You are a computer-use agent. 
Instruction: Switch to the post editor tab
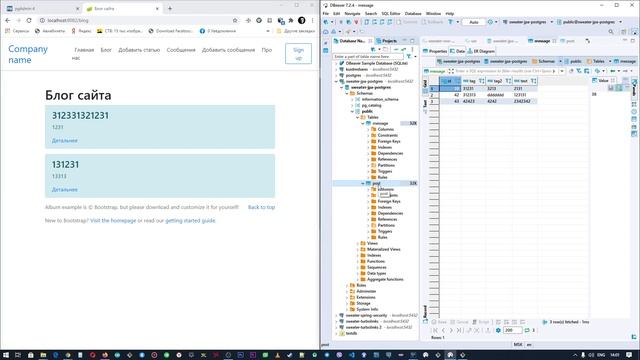coord(567,41)
